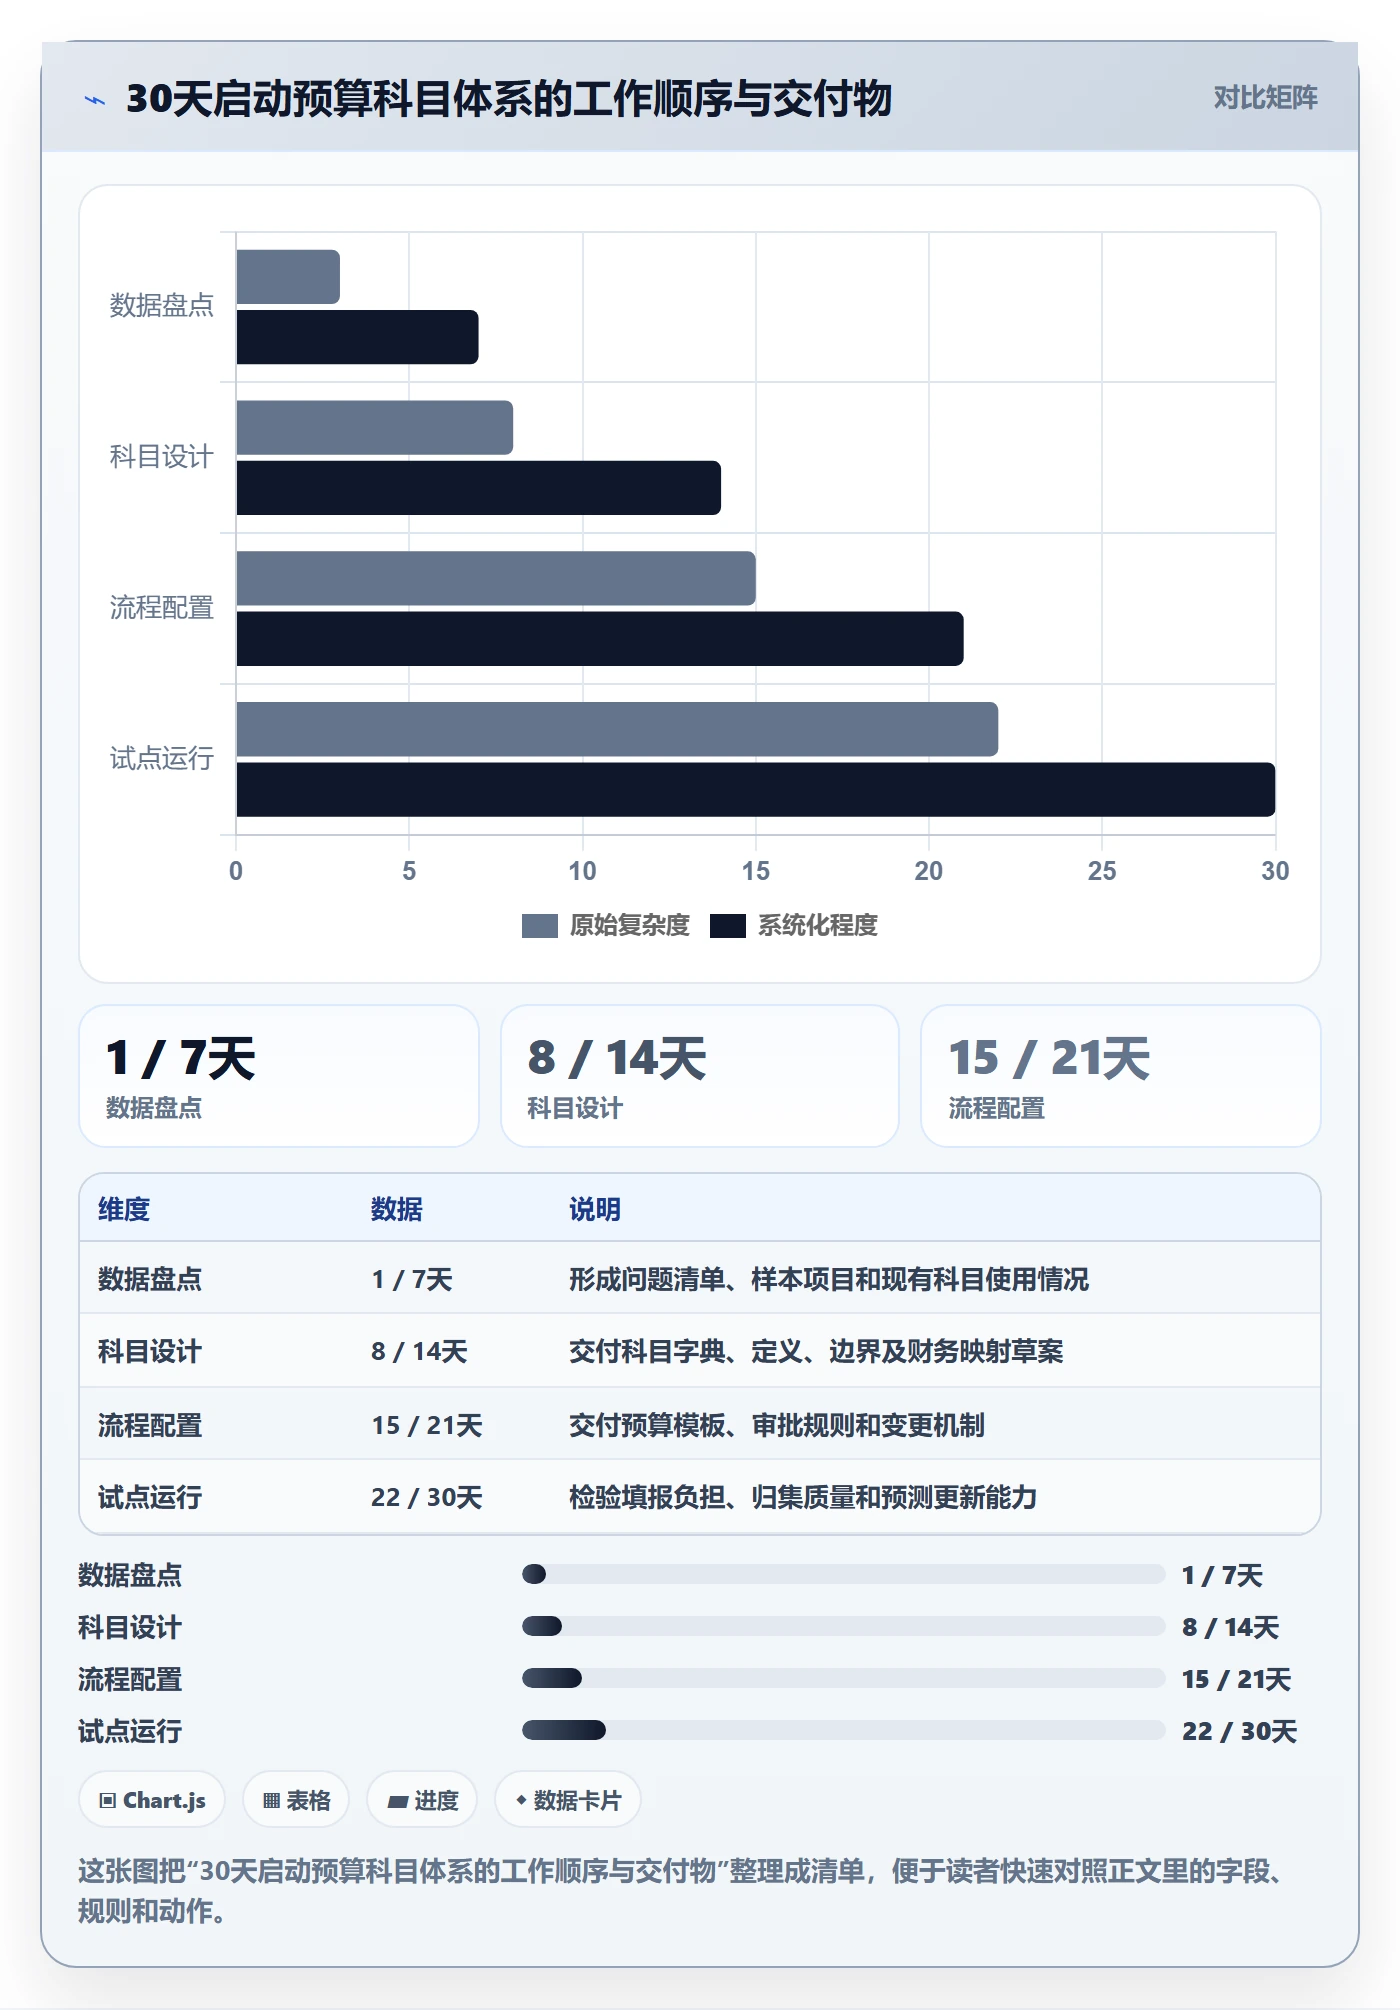Image resolution: width=1400 pixels, height=2010 pixels.
Task: Click the 数据盘点 progress bar
Action: coord(843,1574)
